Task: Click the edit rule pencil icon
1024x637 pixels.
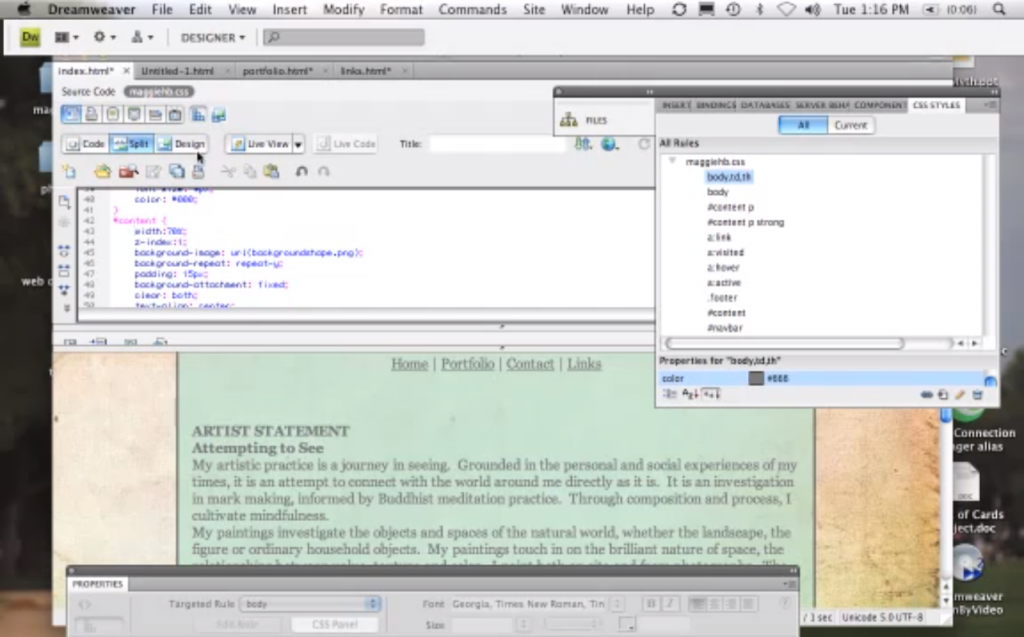Action: (x=960, y=395)
